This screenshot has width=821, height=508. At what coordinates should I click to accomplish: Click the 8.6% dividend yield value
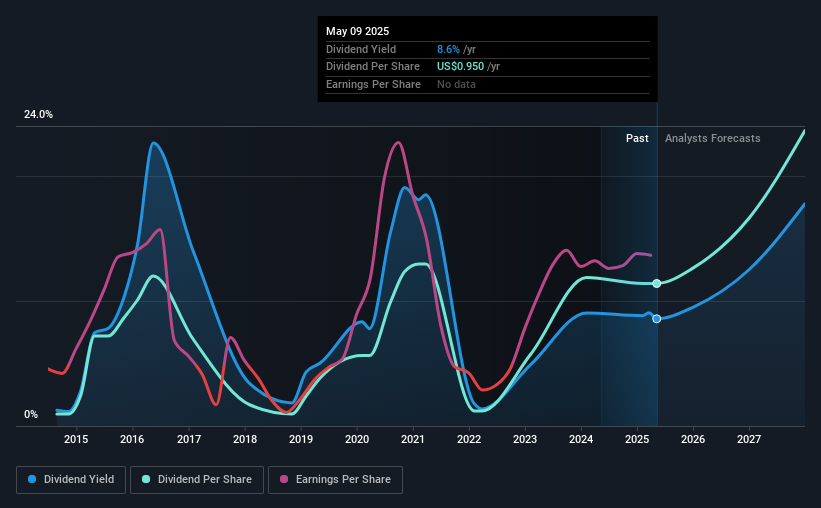tap(448, 49)
